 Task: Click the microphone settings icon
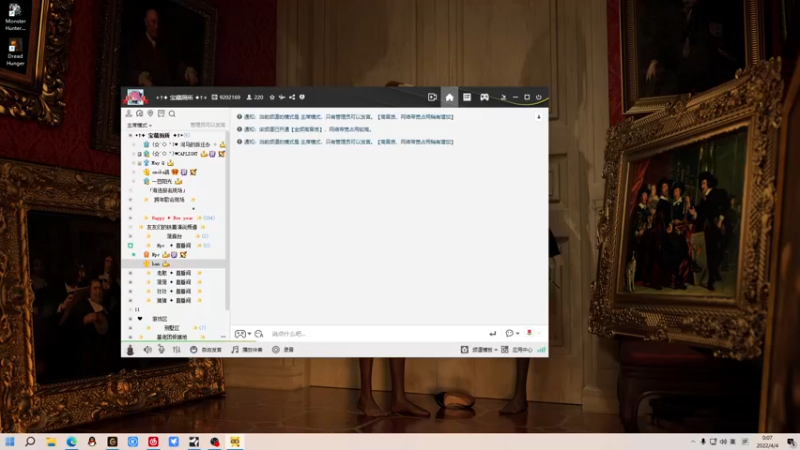click(x=161, y=349)
